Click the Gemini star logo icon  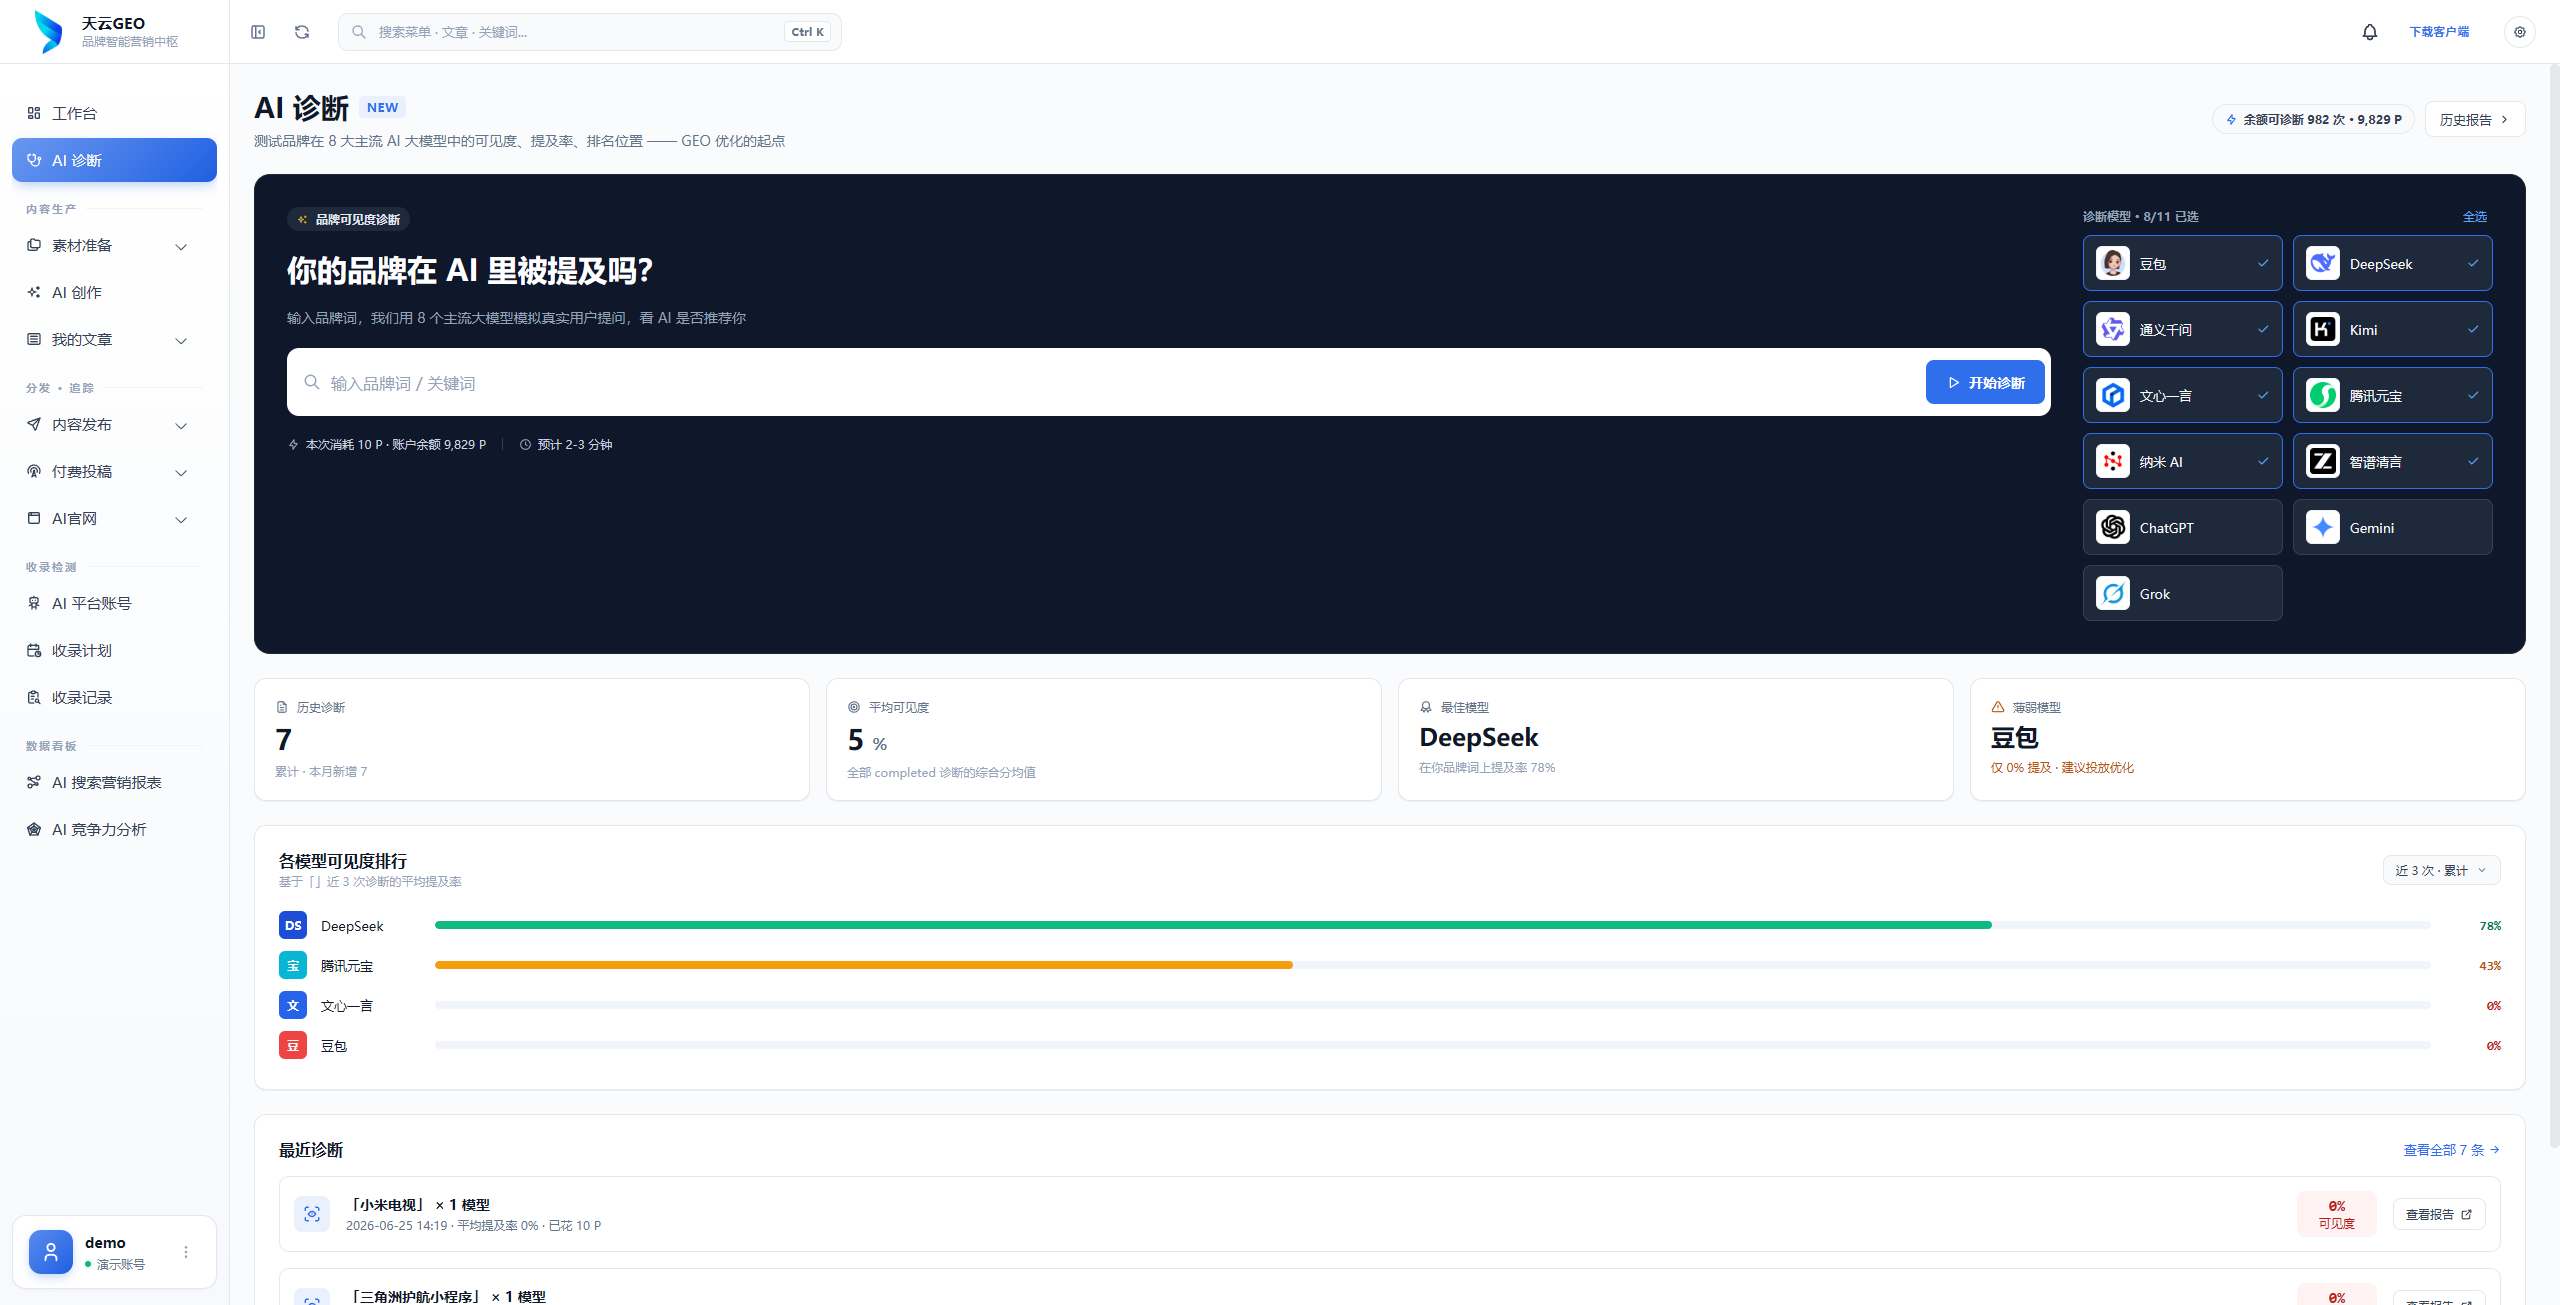(2323, 527)
